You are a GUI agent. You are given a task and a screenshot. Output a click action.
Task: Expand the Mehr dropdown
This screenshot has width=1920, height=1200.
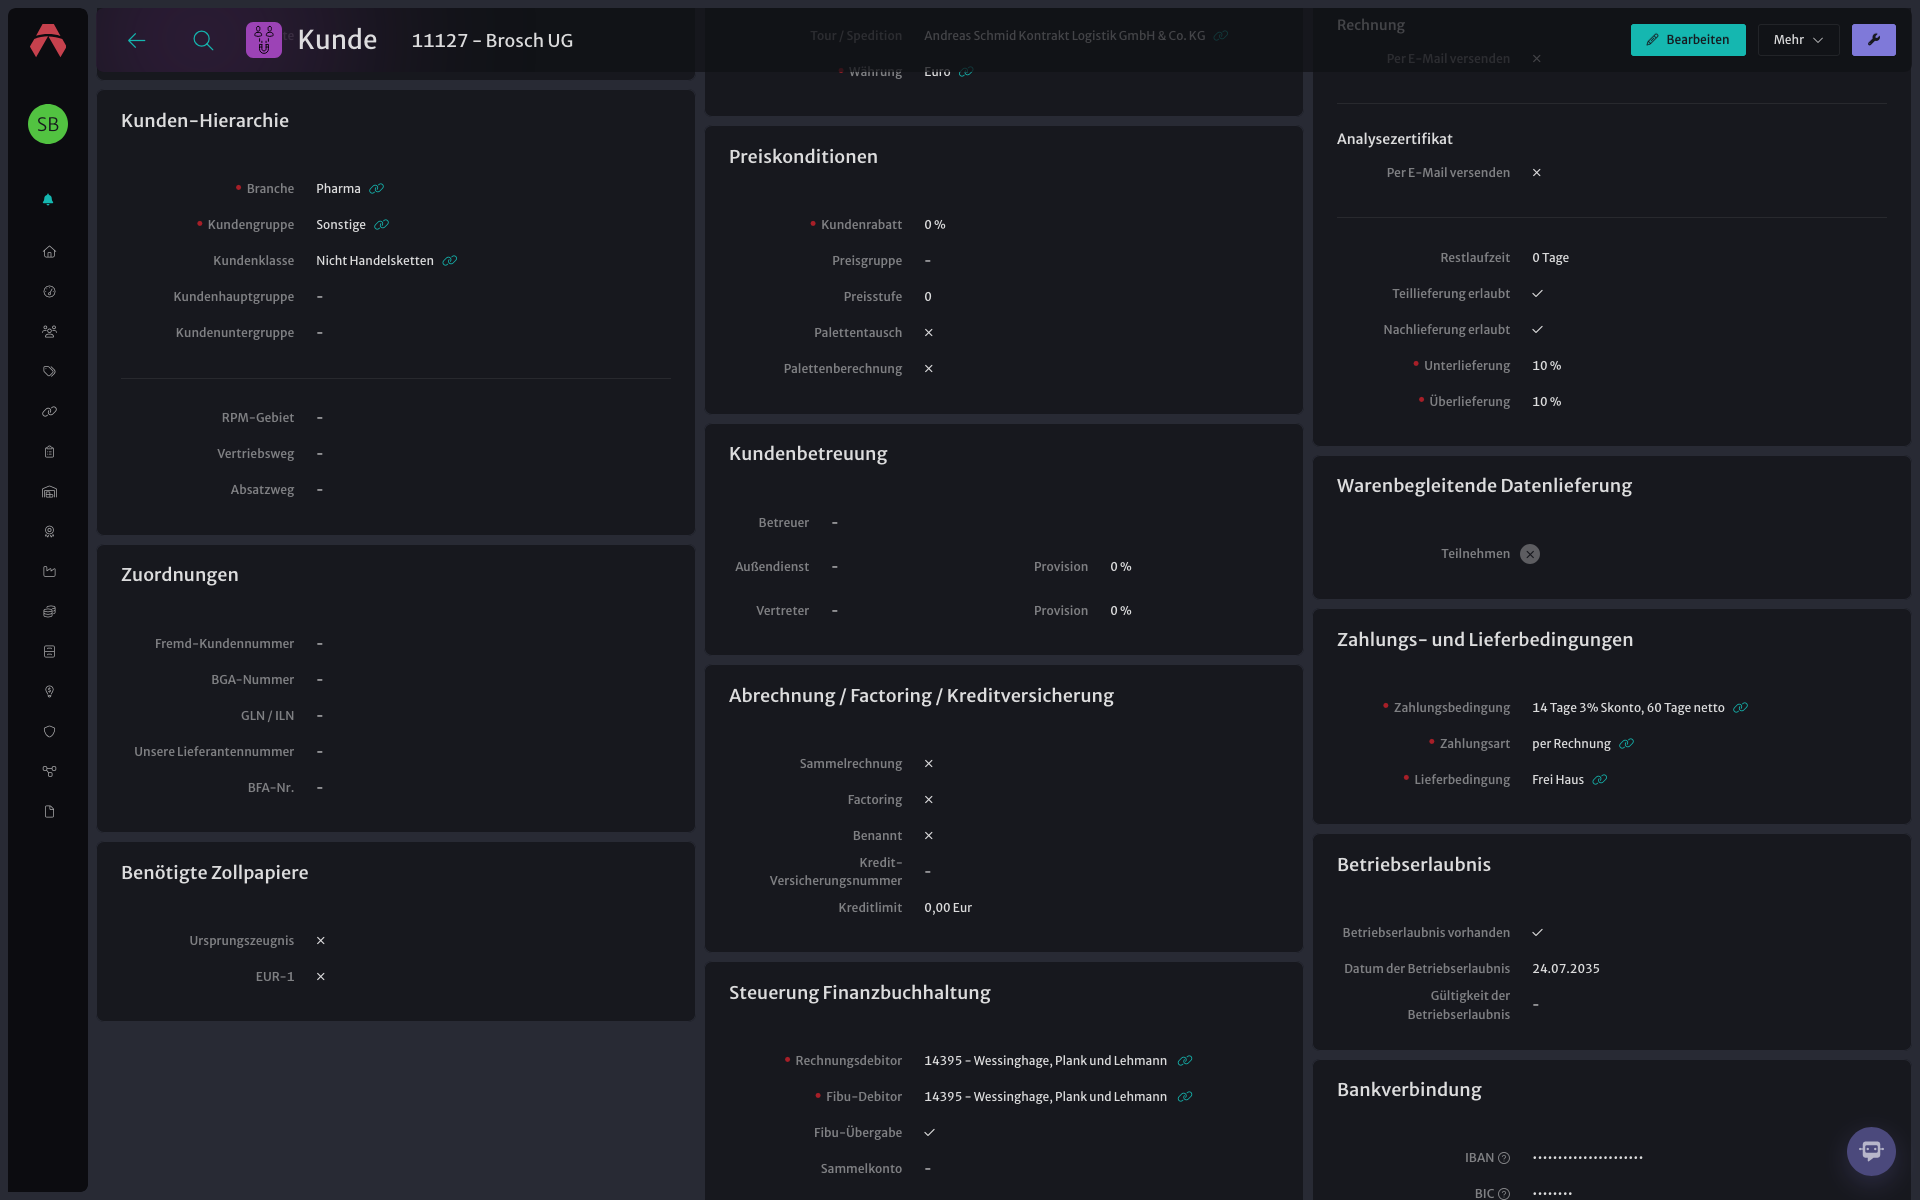click(x=1798, y=40)
